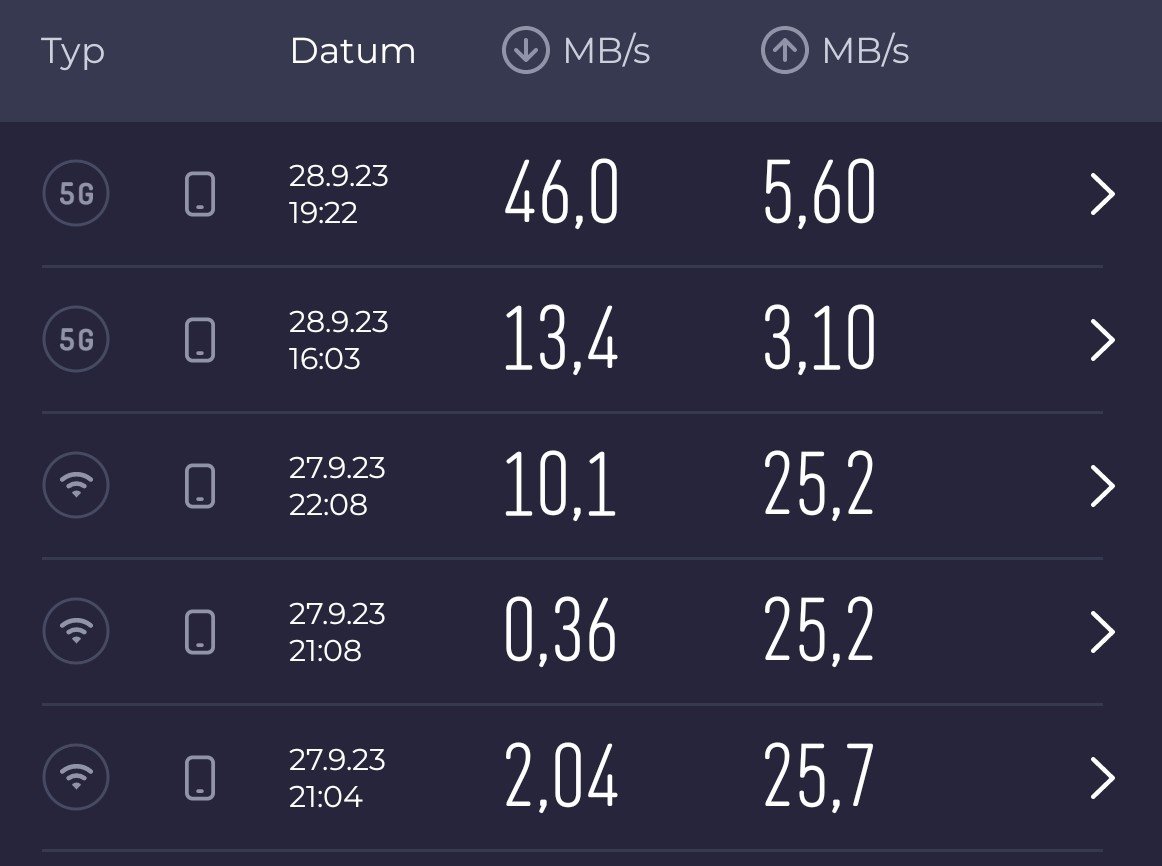1162x866 pixels.
Task: Open details chevron for the 21:04 test
Action: point(1101,778)
